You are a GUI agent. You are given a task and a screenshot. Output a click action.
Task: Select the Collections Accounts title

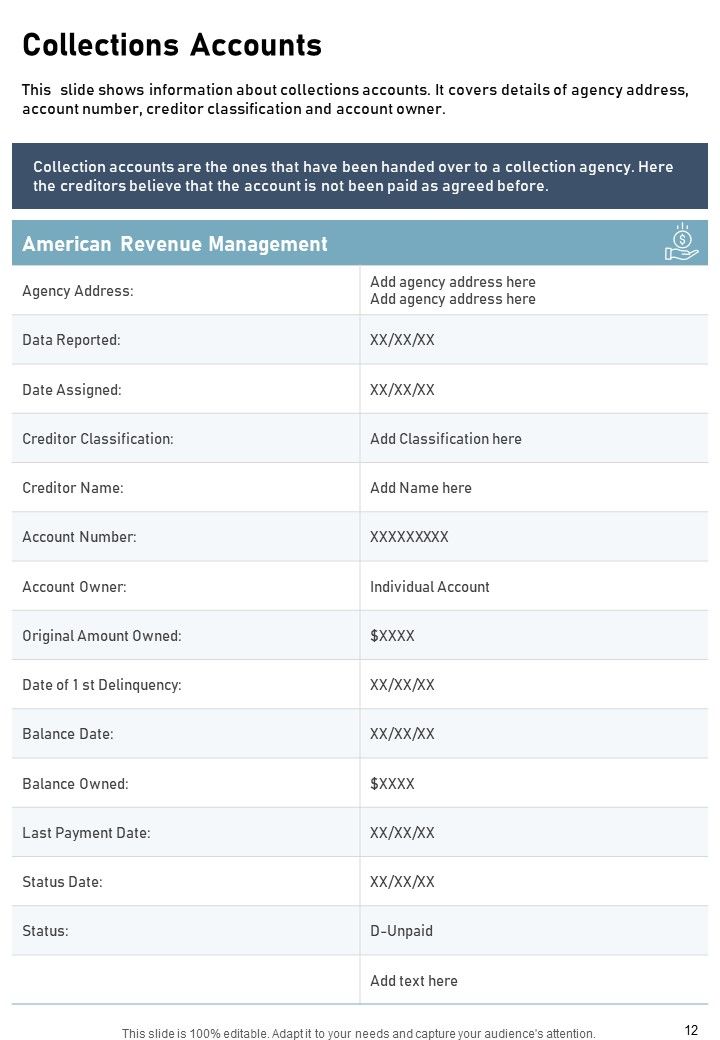172,45
